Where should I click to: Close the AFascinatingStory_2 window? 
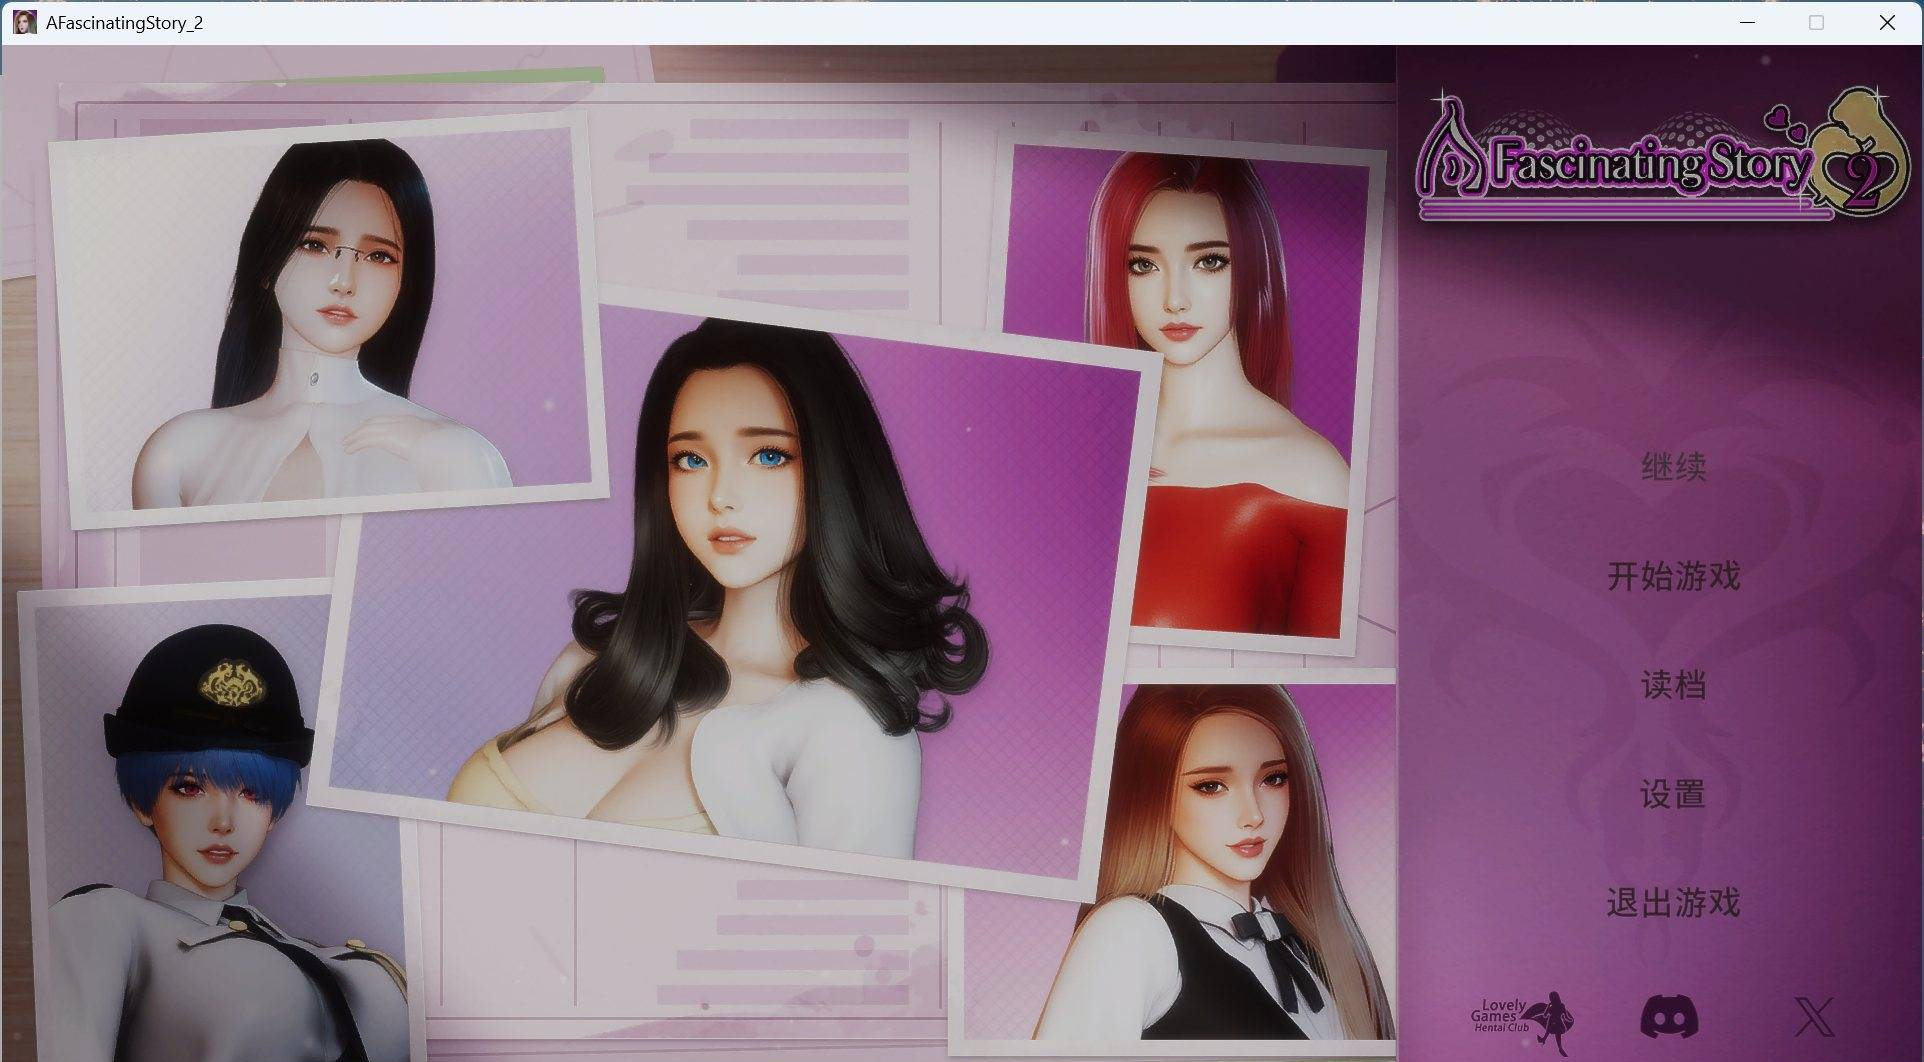click(1887, 22)
